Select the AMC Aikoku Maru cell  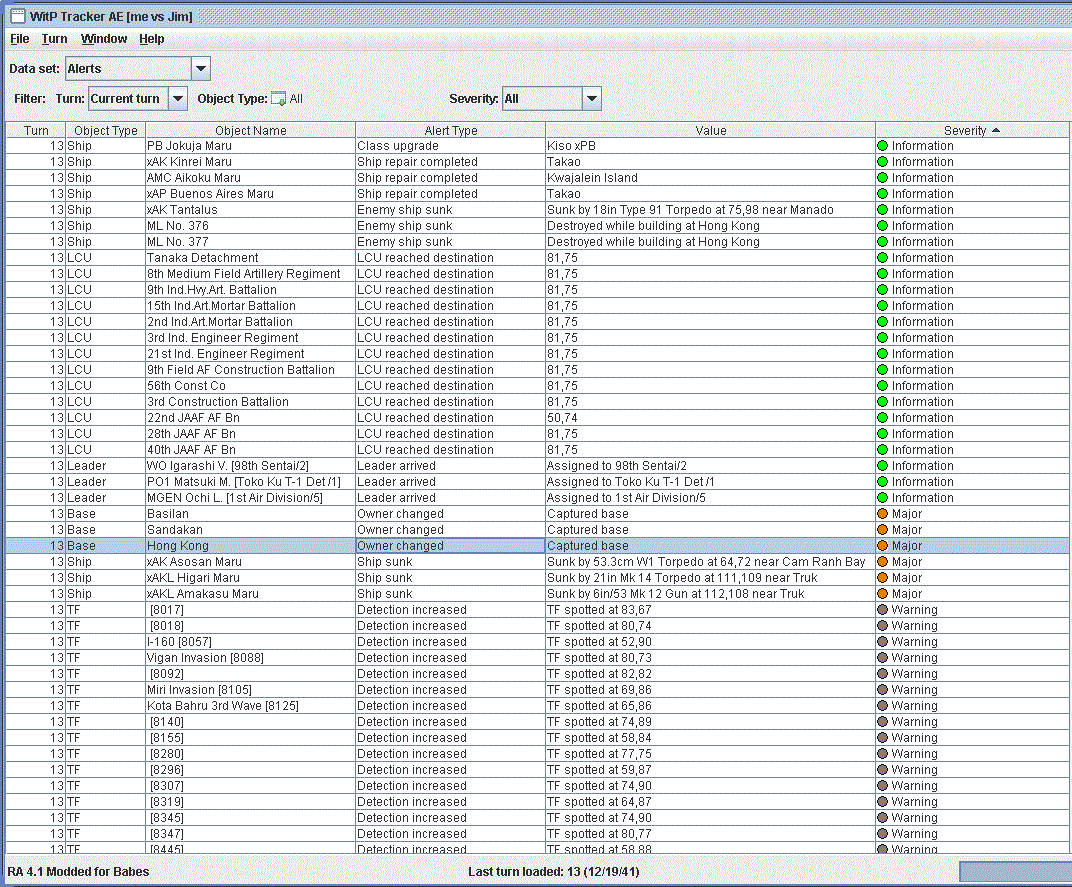pyautogui.click(x=250, y=178)
